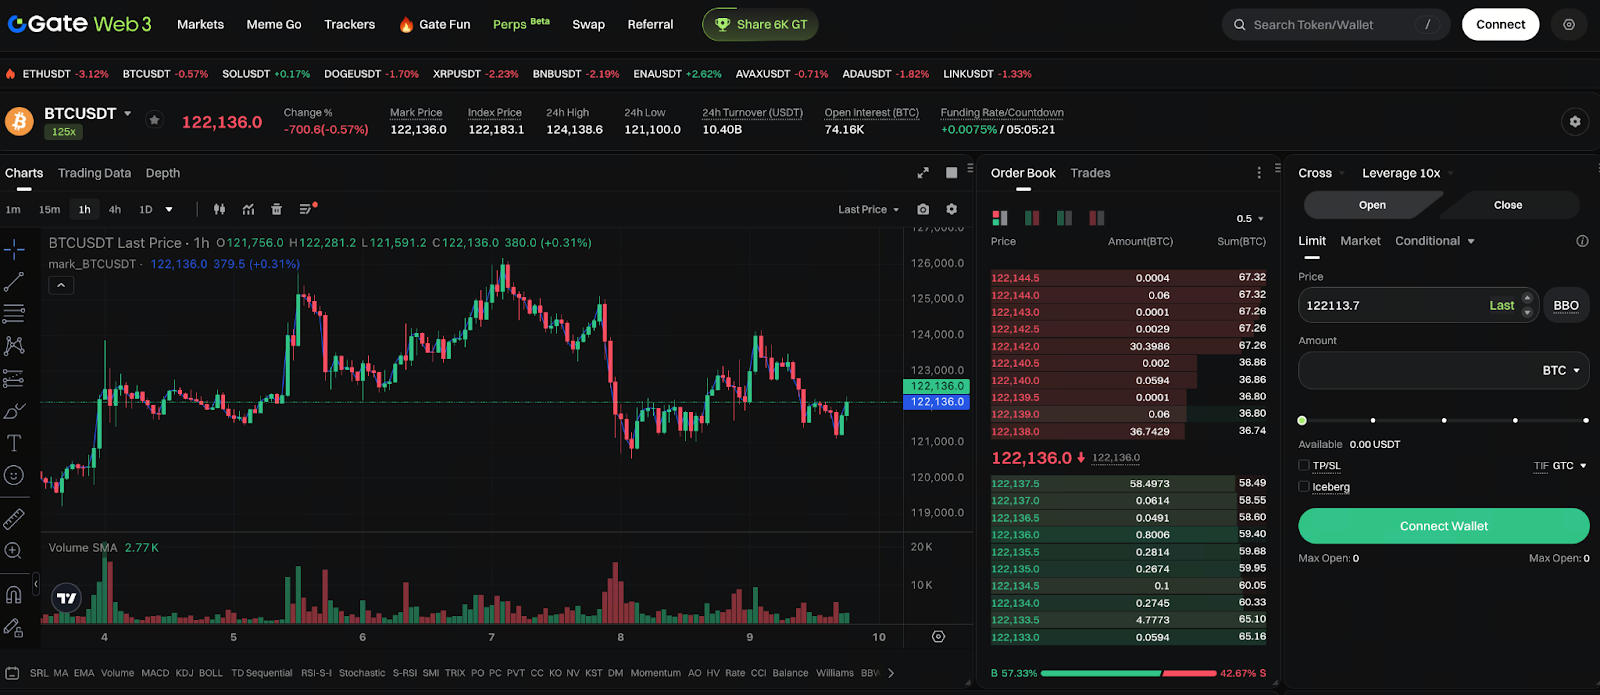
Task: Add BTCUSDT to favorites with star
Action: pyautogui.click(x=154, y=120)
